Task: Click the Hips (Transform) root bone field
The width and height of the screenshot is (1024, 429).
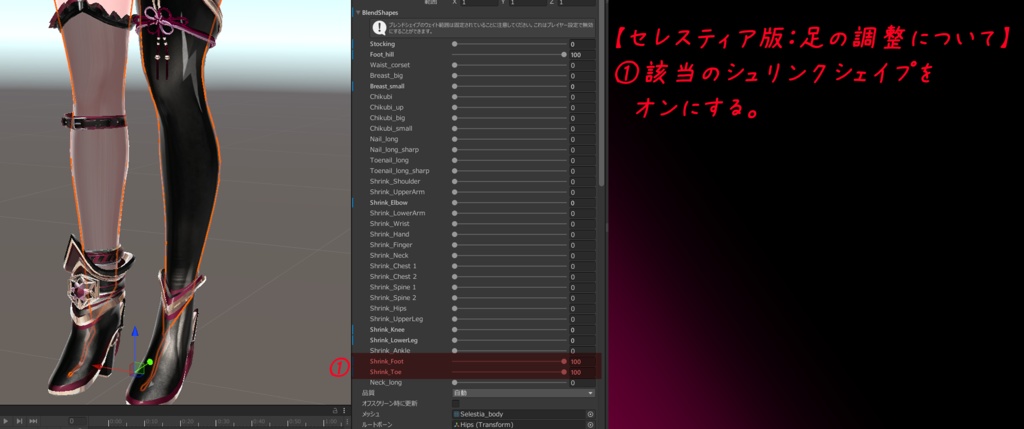Action: point(519,424)
